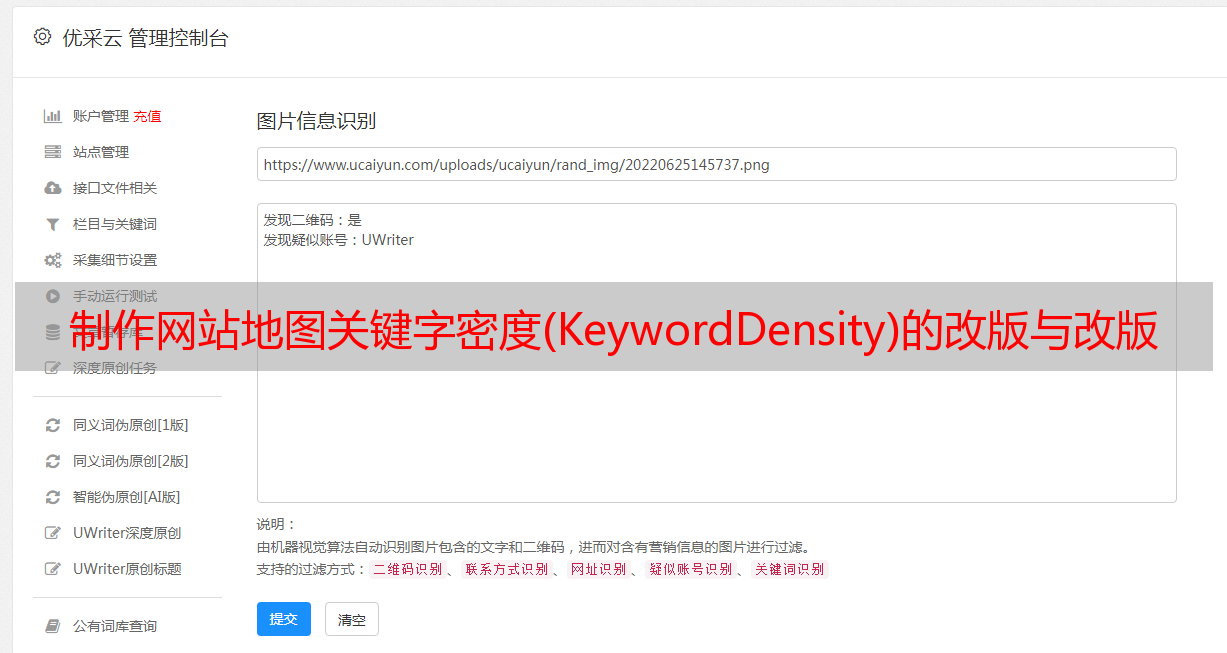
Task: Click the 疑似账号识别 tag
Action: [x=690, y=569]
